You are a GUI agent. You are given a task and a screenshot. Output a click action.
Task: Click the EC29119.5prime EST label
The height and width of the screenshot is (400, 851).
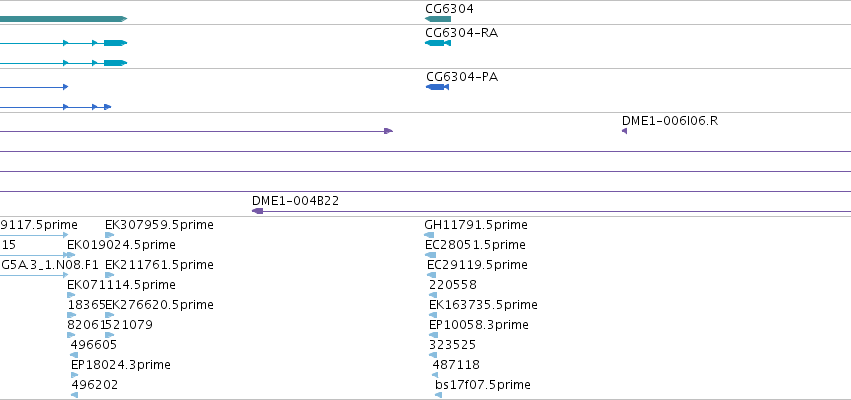(477, 265)
